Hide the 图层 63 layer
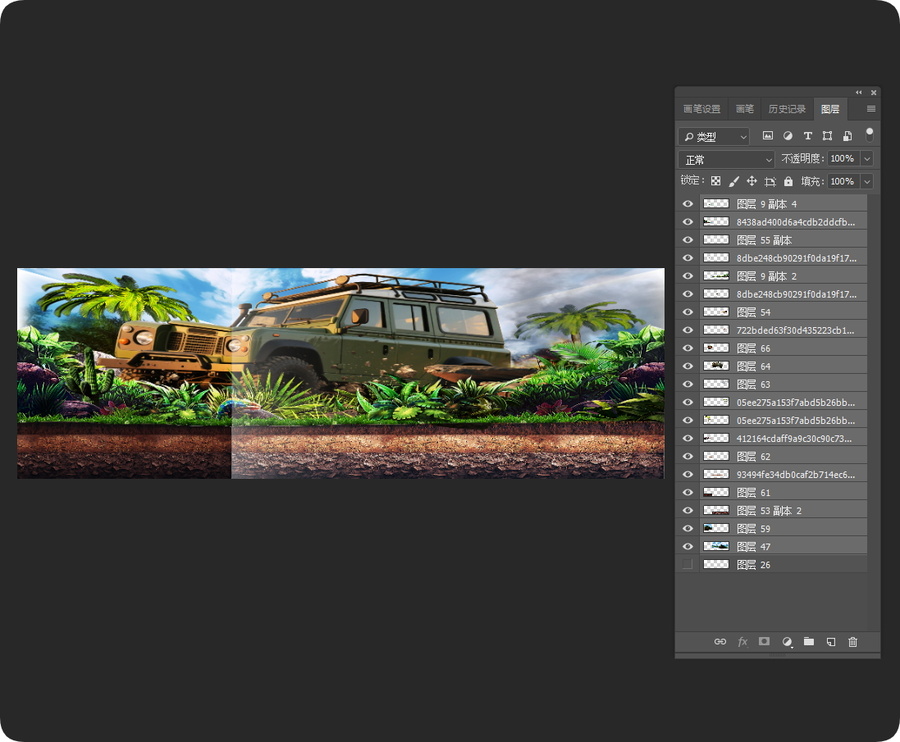This screenshot has height=742, width=900. click(688, 384)
